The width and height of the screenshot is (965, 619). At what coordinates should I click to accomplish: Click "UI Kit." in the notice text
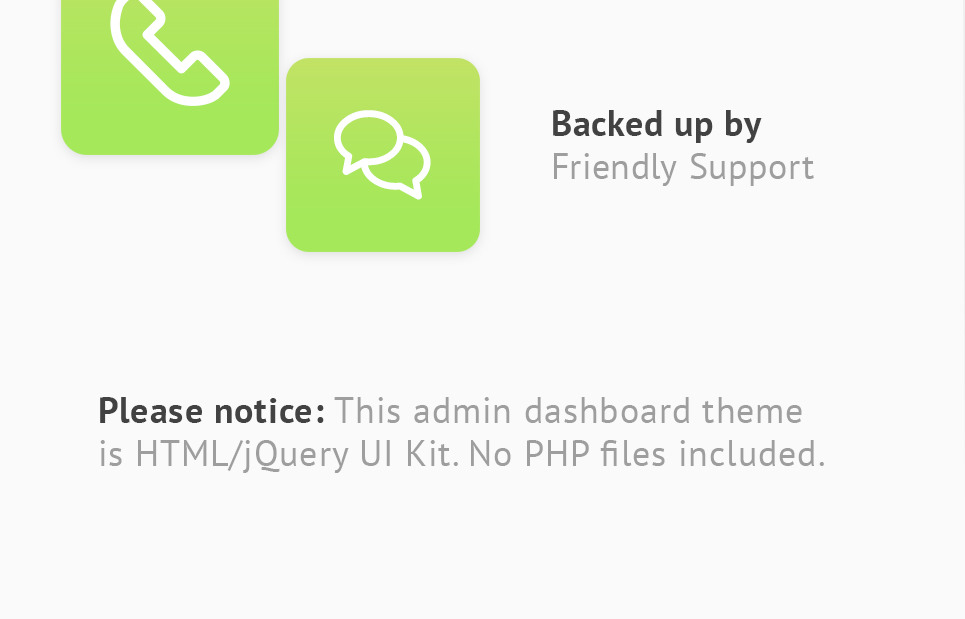410,454
